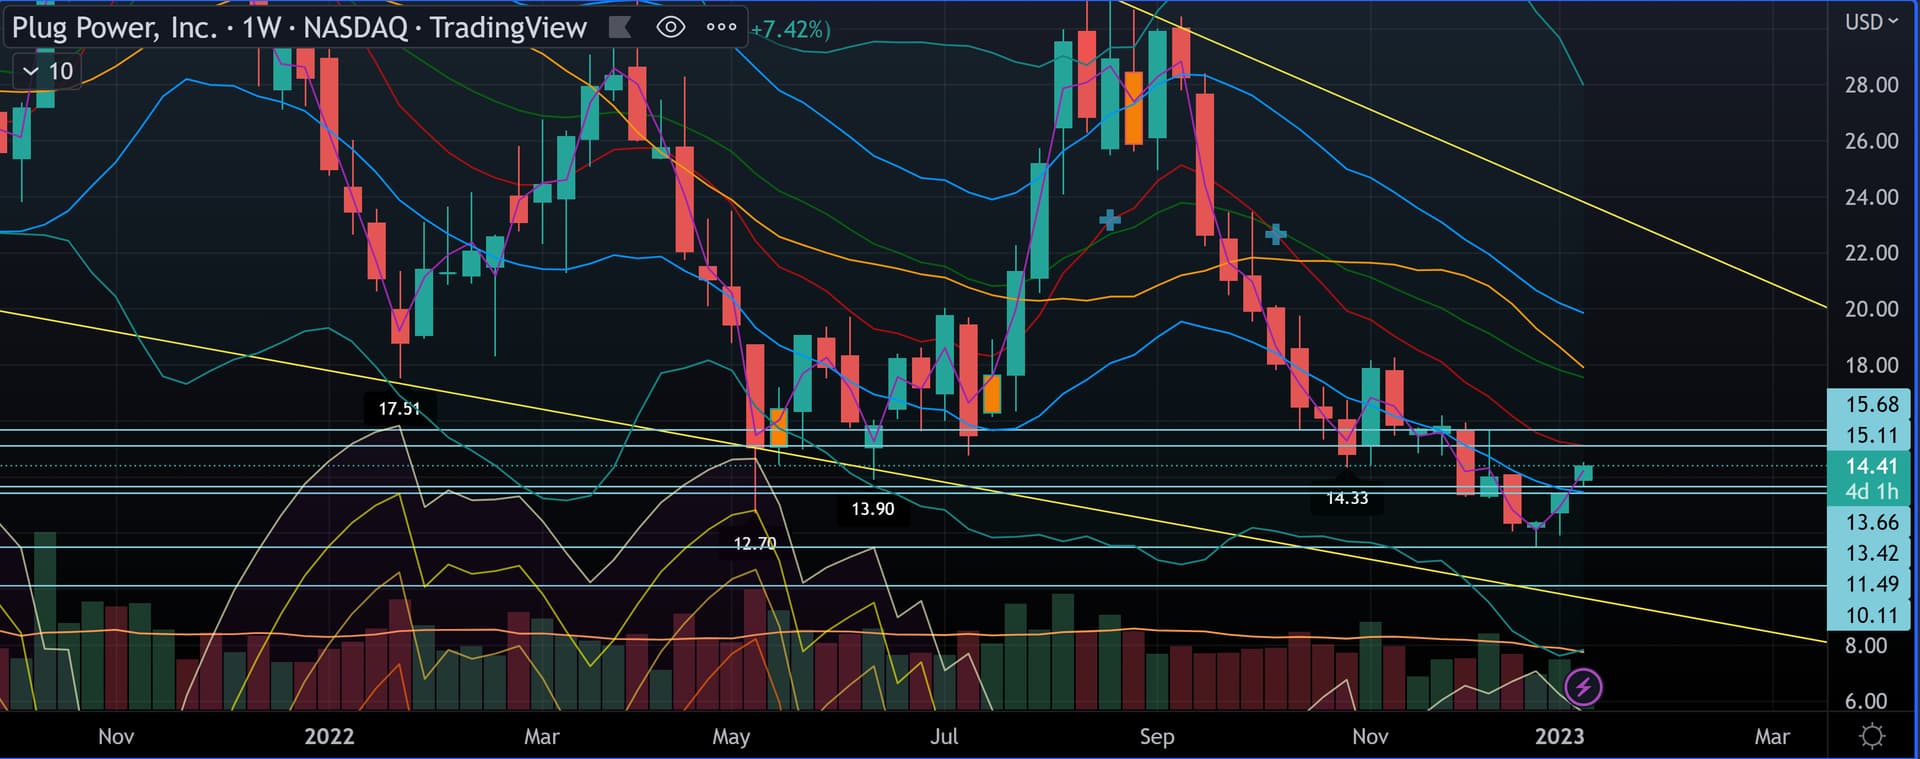
Task: Click the 17.51 low price annotation
Action: click(399, 408)
